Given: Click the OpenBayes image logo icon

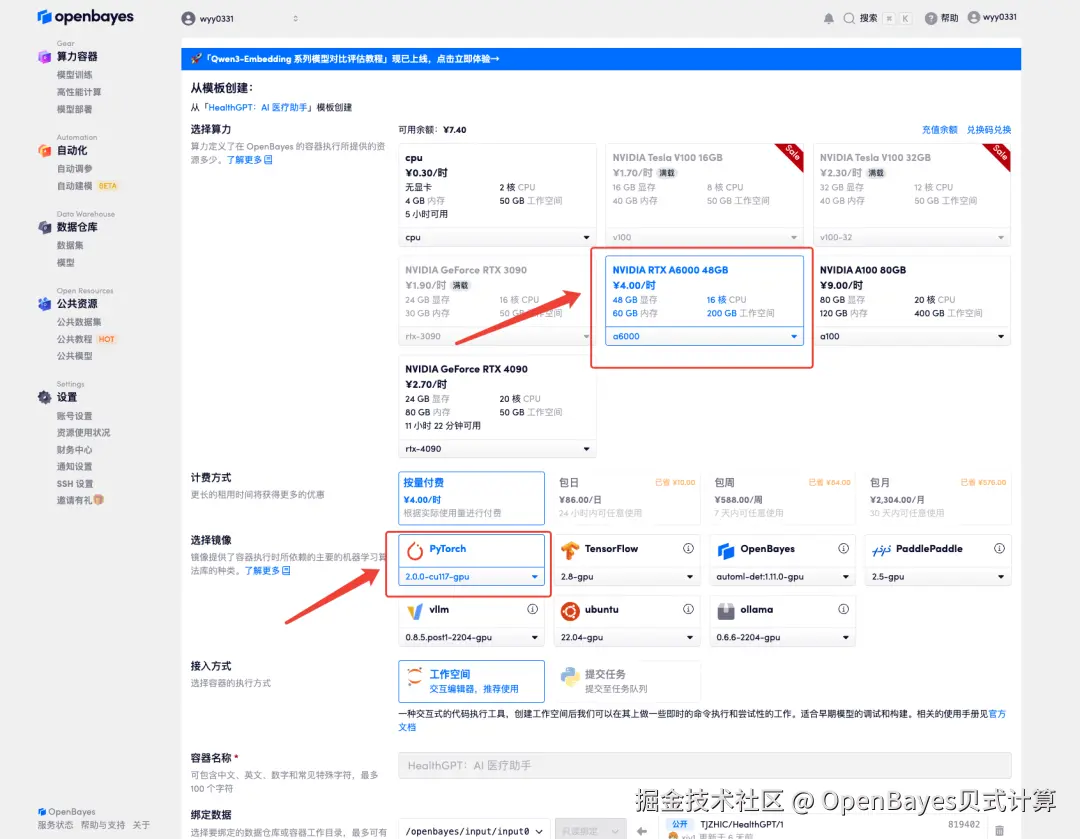Looking at the screenshot, I should [x=726, y=550].
